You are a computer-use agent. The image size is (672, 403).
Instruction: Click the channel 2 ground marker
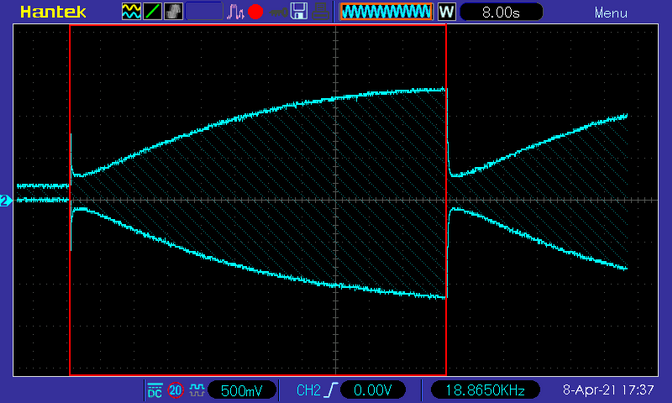pyautogui.click(x=6, y=200)
